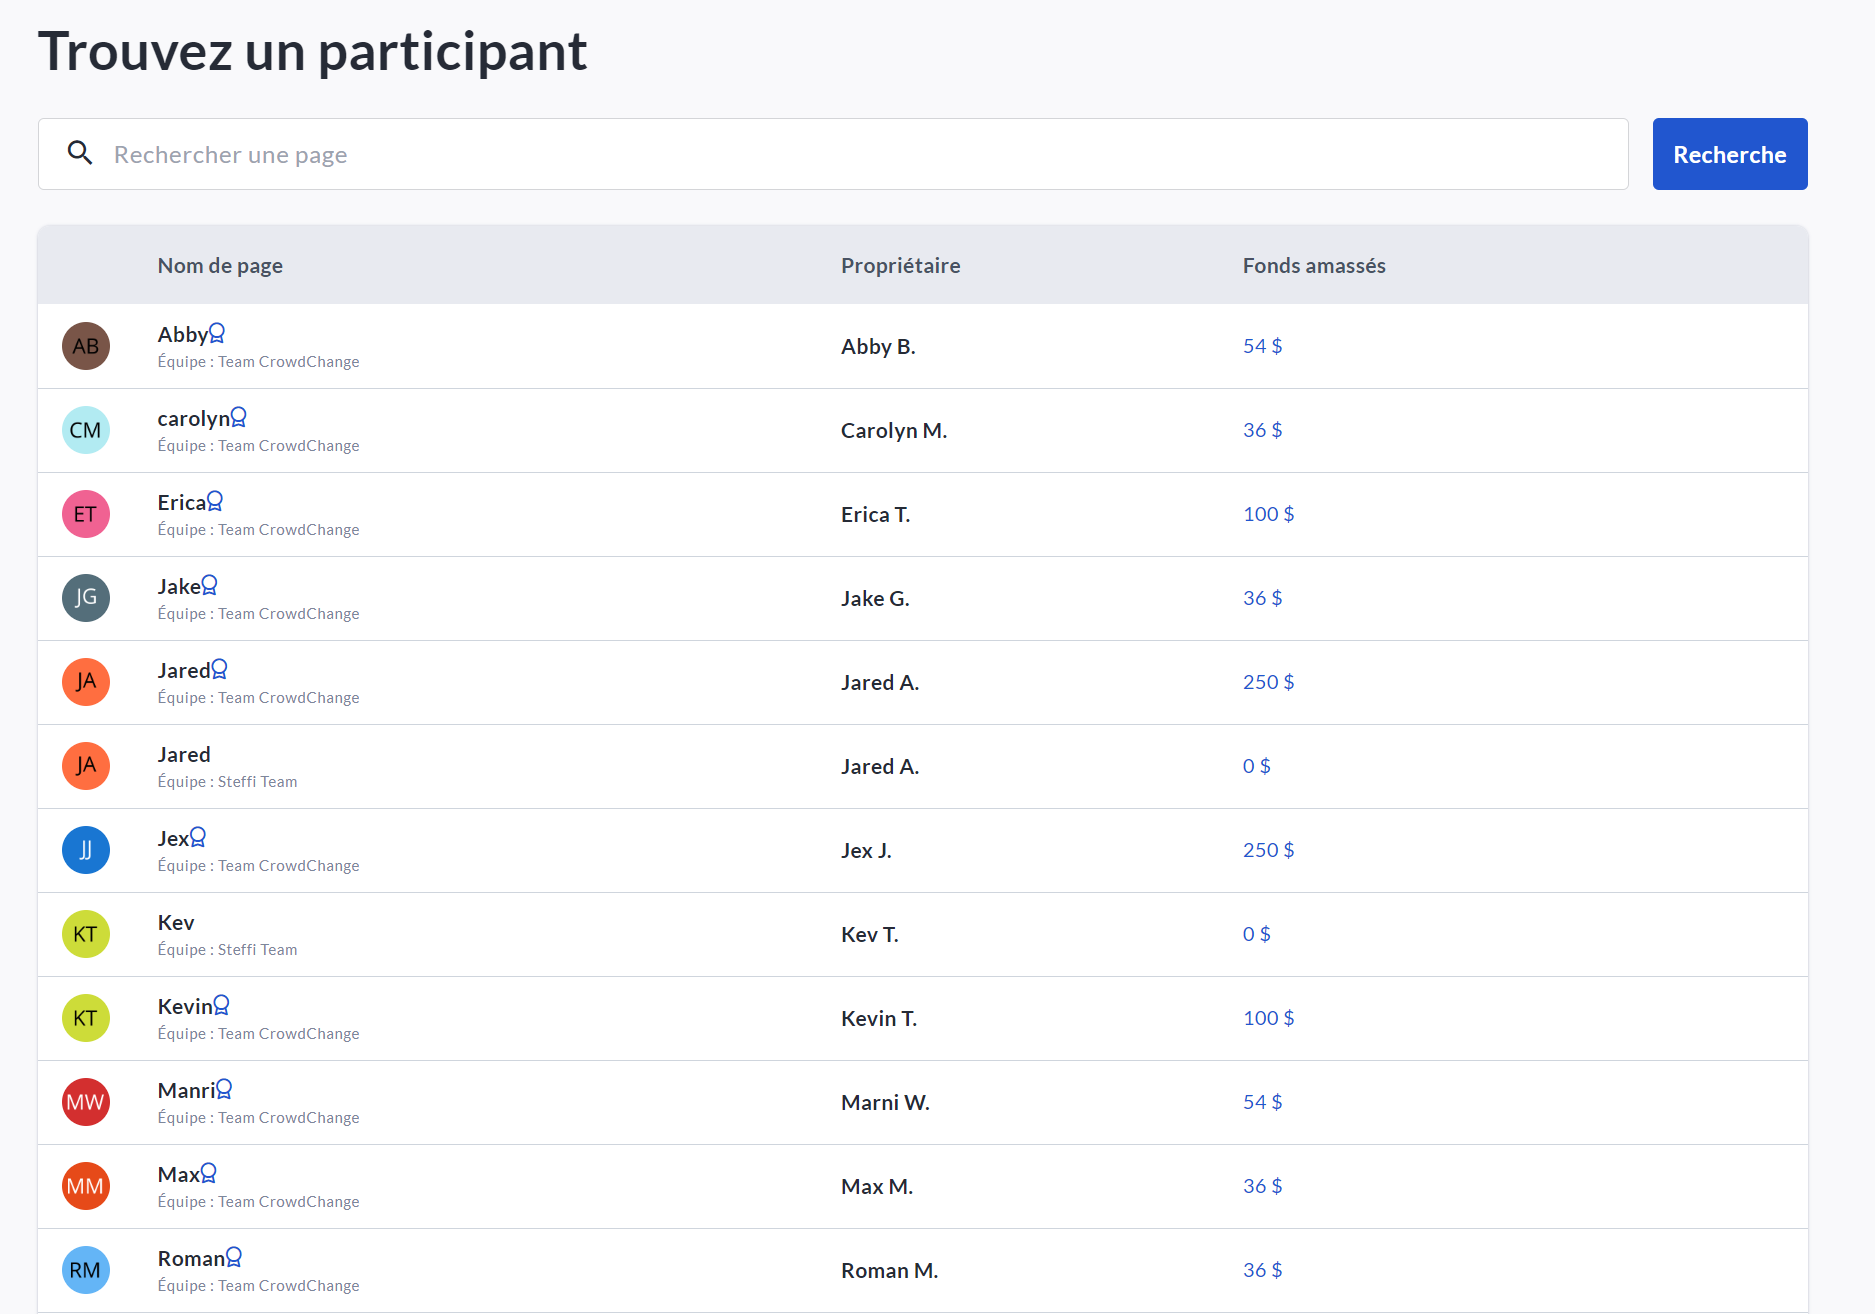This screenshot has width=1875, height=1314.
Task: Click the 'Fonds amassés' column header
Action: point(1313,266)
